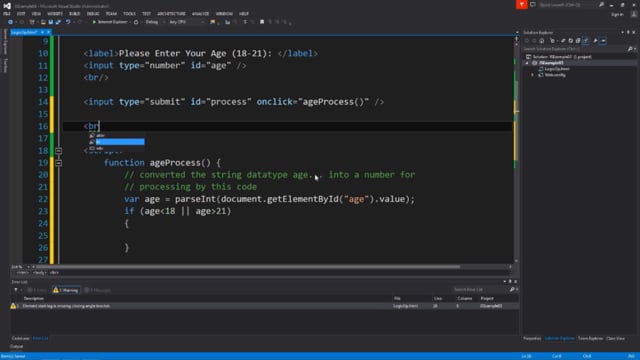This screenshot has width=640, height=360.
Task: Open the ARCHITECTURE menu
Action: point(171,14)
